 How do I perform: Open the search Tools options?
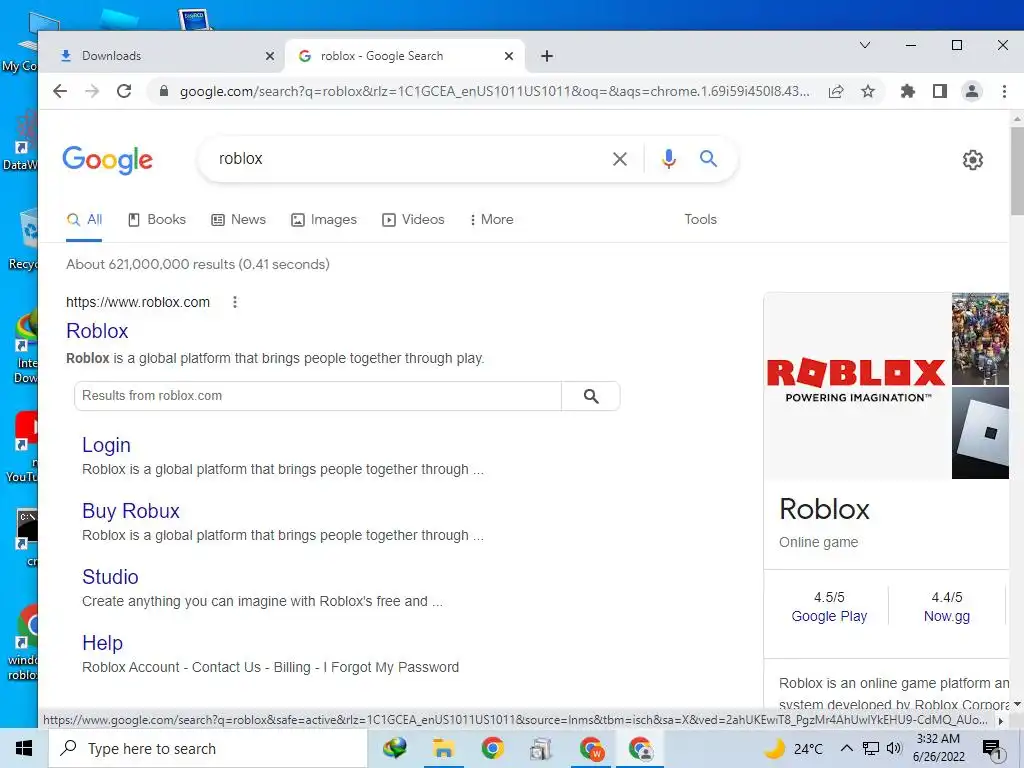(x=700, y=220)
